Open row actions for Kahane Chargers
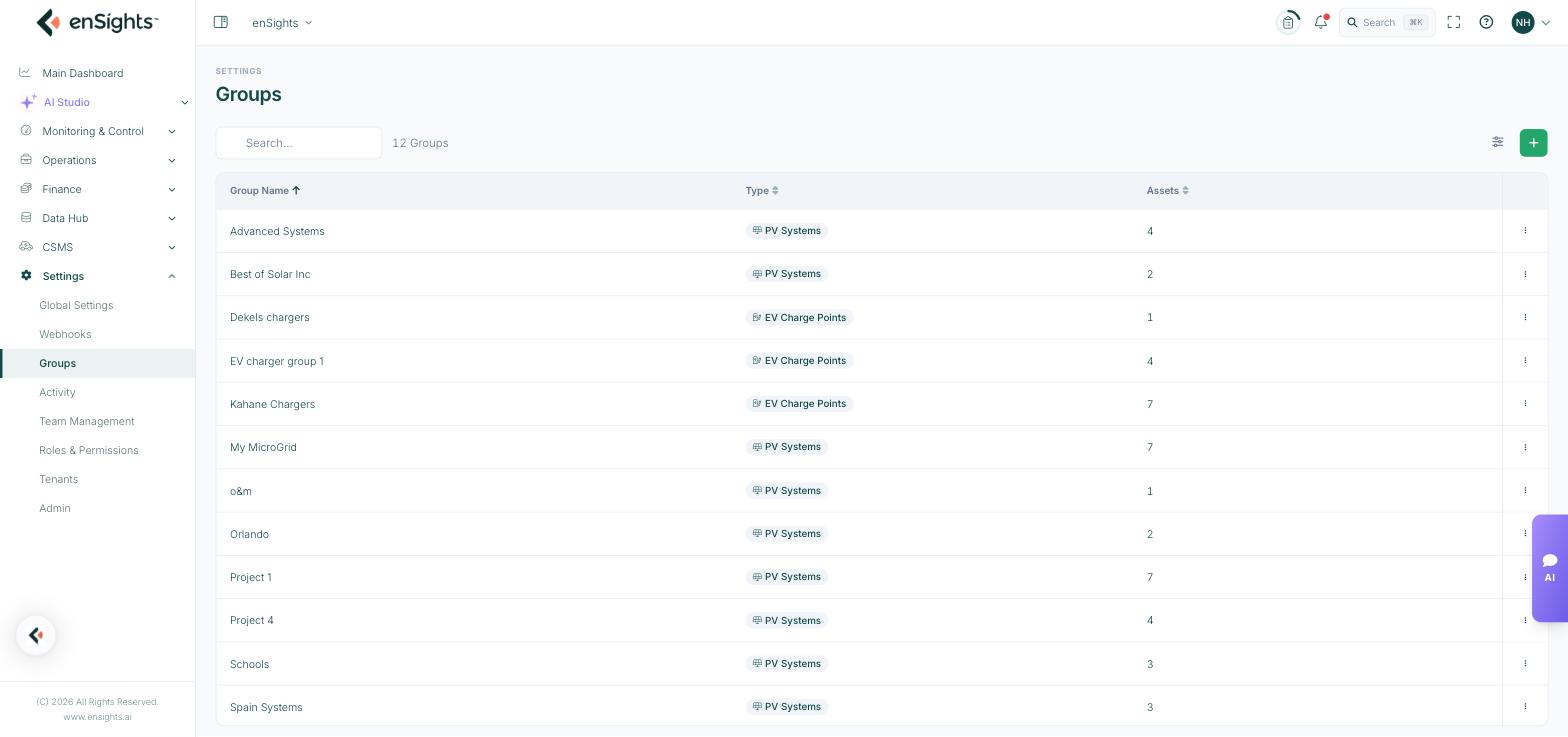 (1525, 404)
